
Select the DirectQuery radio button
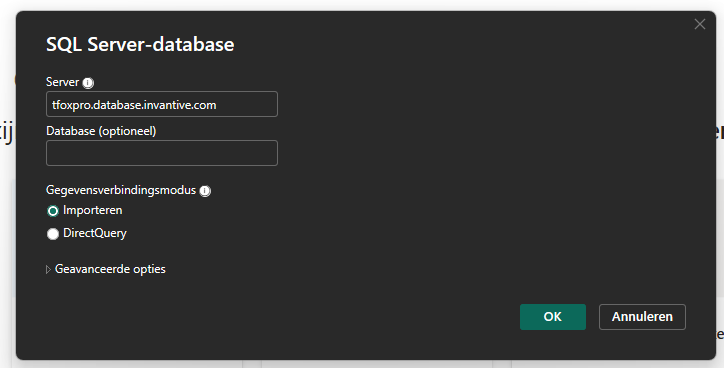coord(53,234)
